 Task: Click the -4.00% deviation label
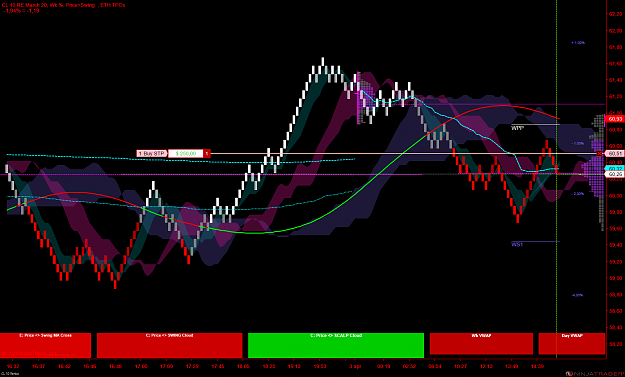click(x=577, y=295)
